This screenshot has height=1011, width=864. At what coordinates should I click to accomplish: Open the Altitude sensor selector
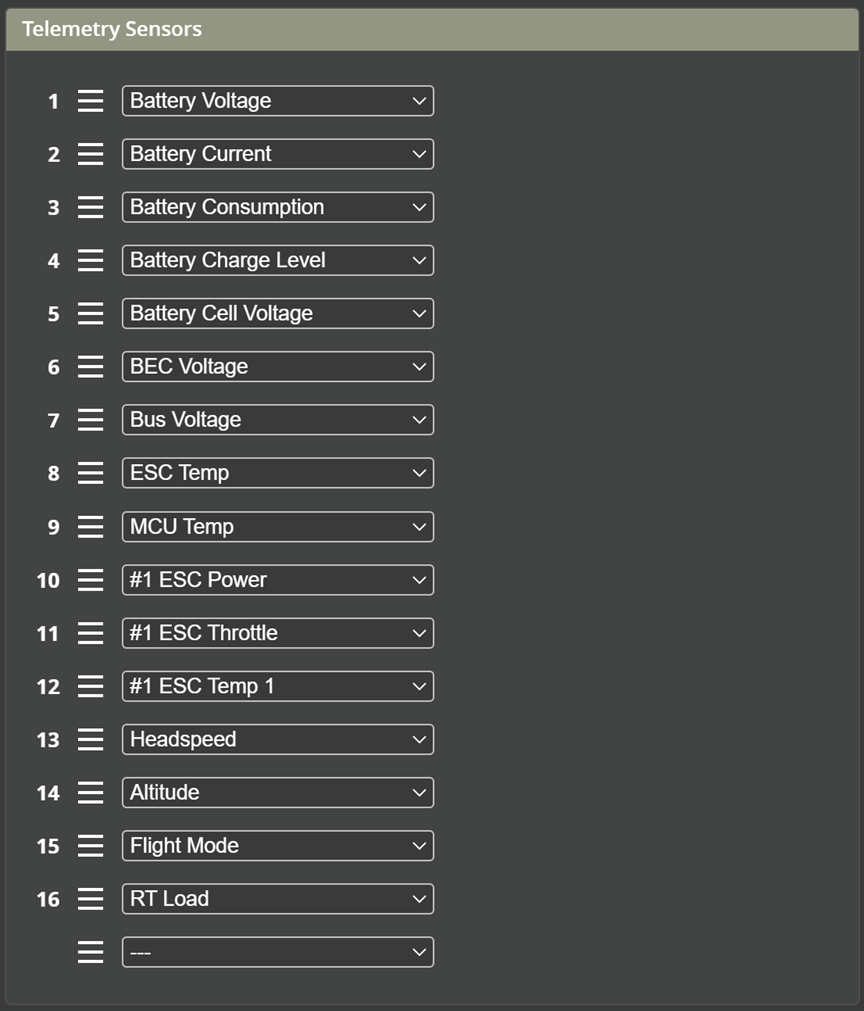(277, 792)
